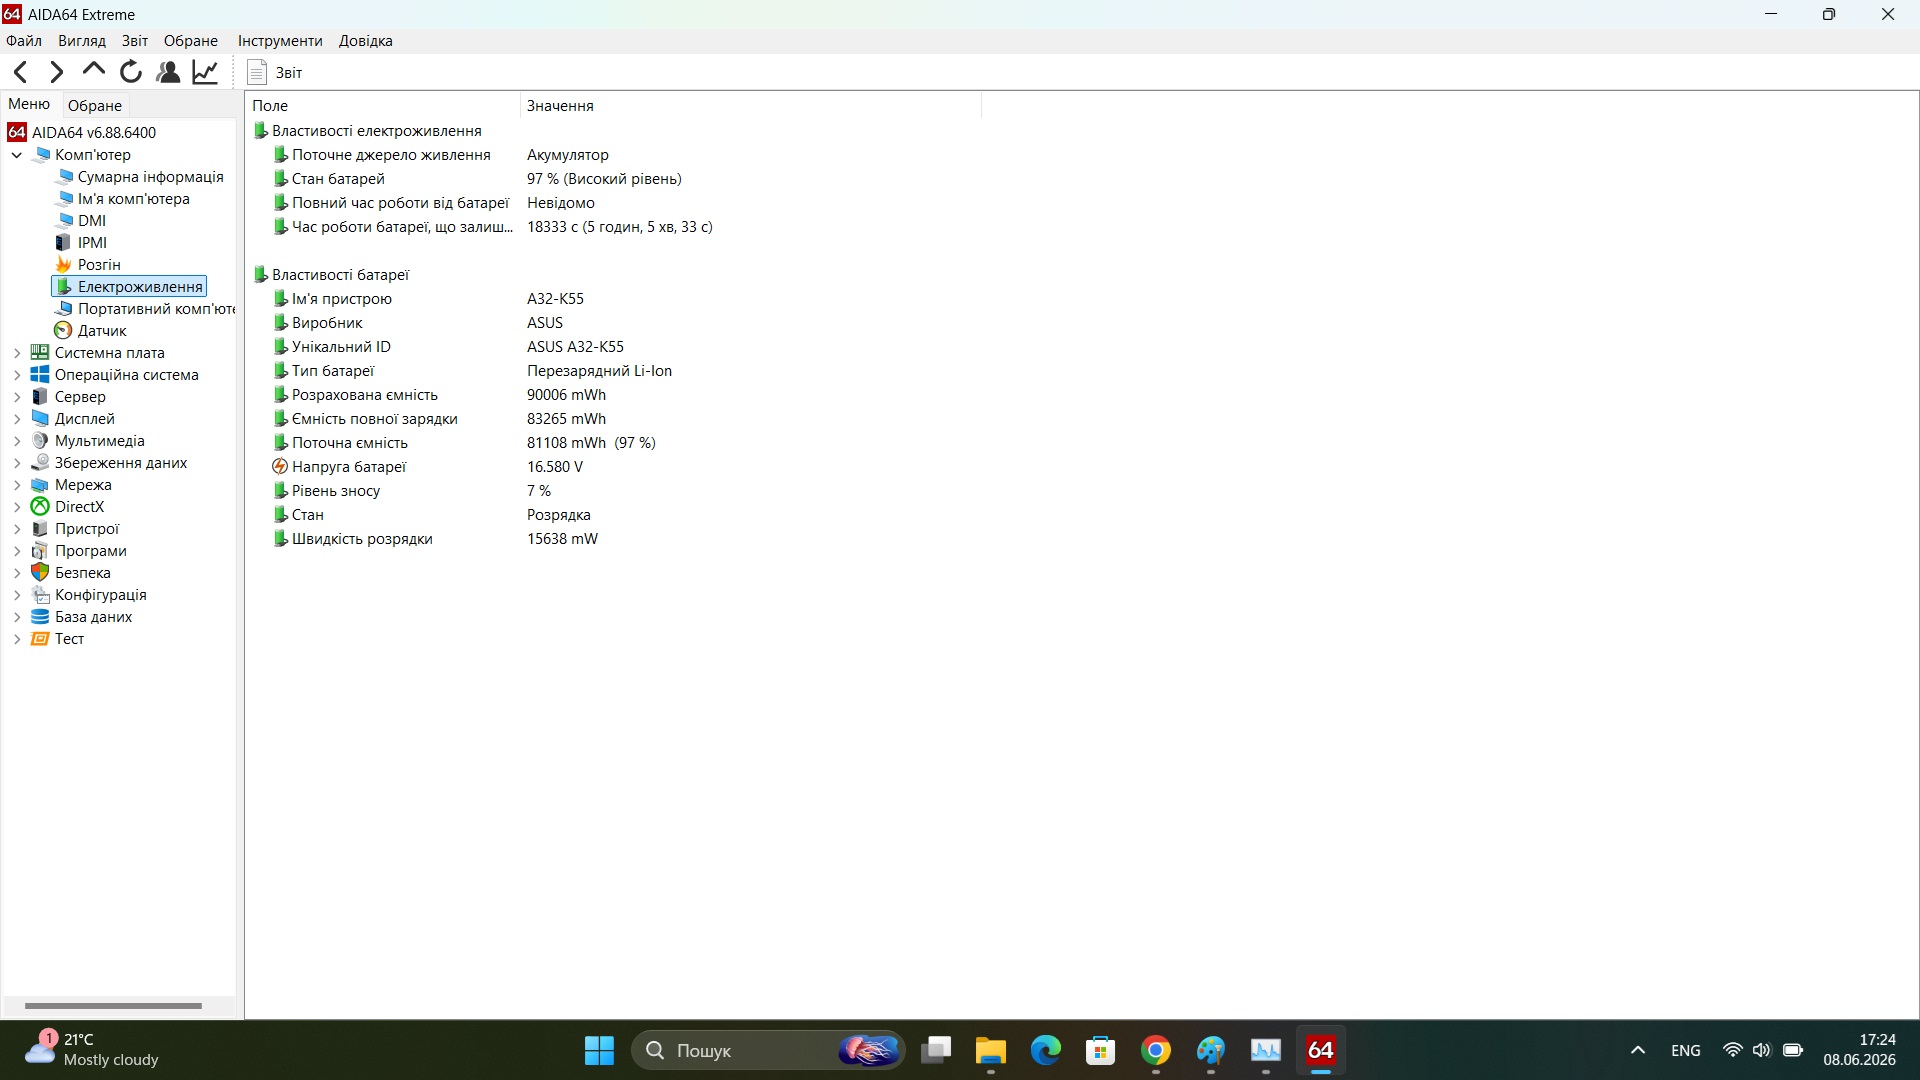Screen dimensions: 1920x1080
Task: Launch Microsoft Edge from the taskbar
Action: tap(1046, 1051)
